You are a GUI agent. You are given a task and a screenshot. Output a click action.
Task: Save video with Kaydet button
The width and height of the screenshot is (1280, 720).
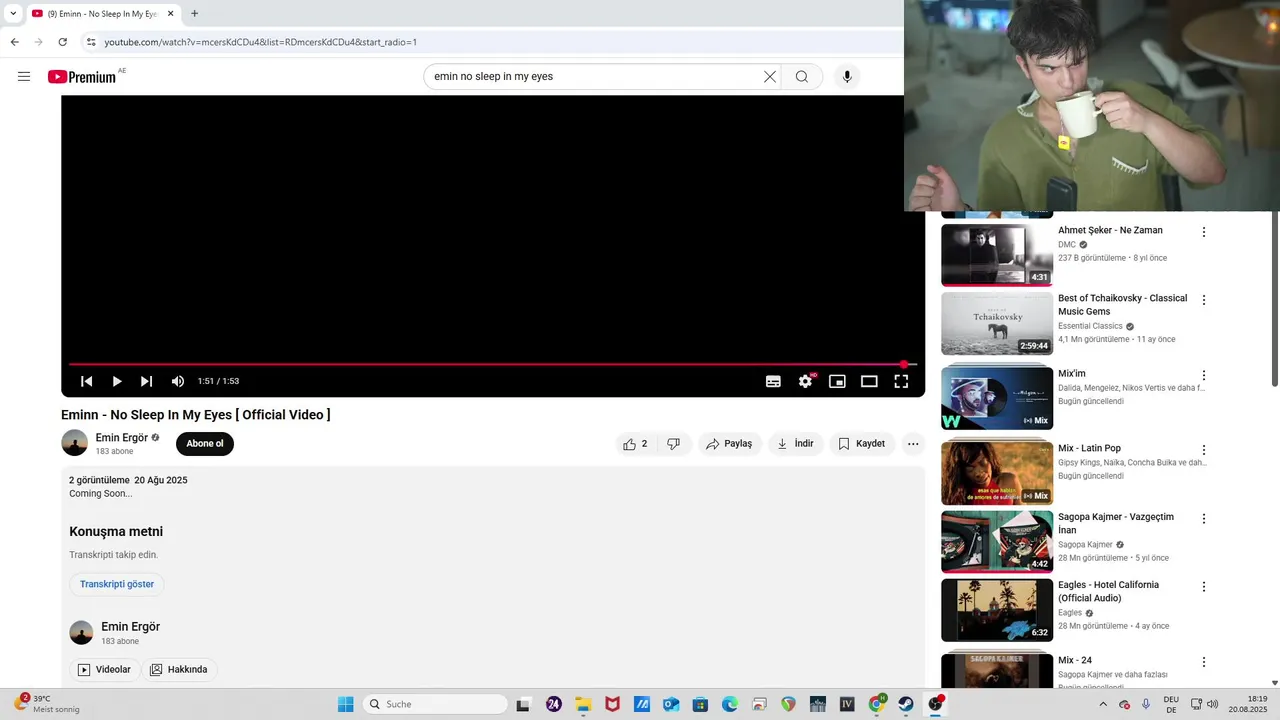pyautogui.click(x=861, y=444)
